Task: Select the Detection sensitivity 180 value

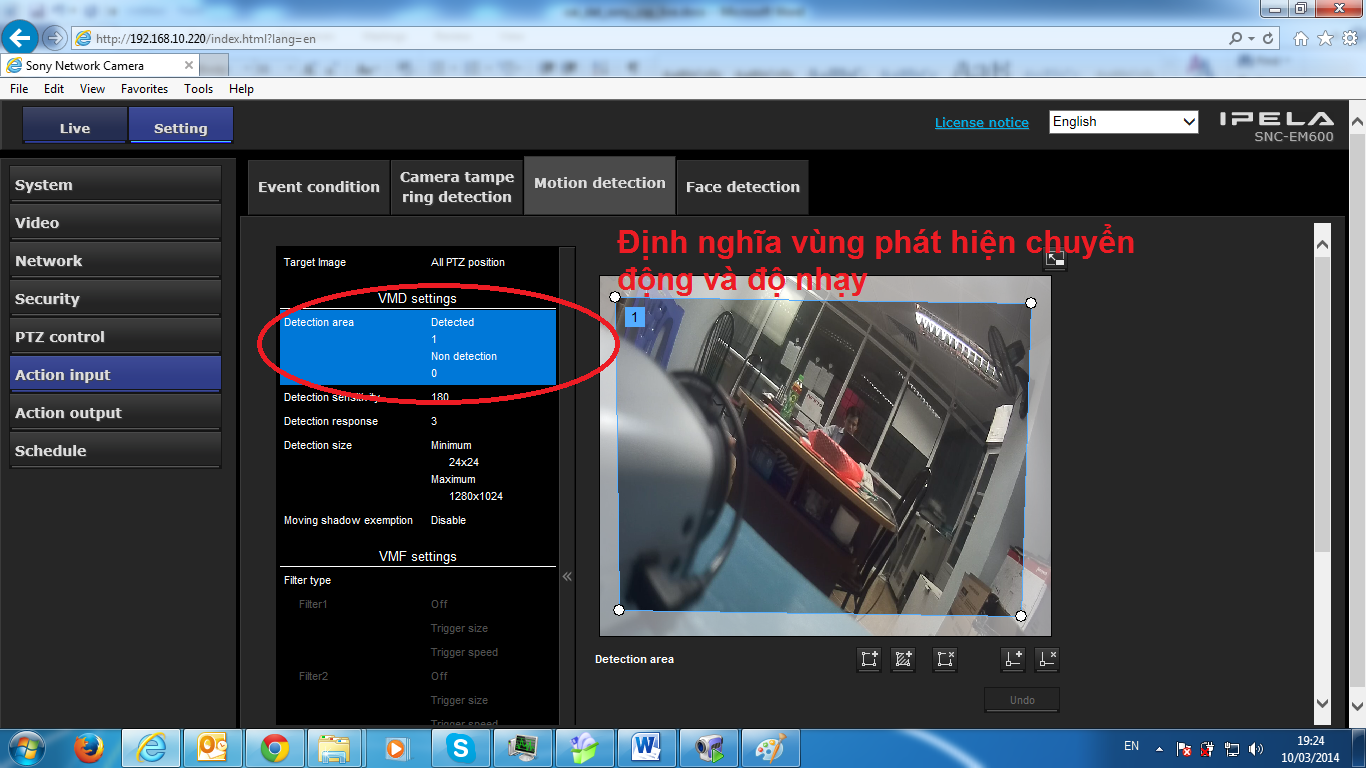Action: tap(440, 397)
